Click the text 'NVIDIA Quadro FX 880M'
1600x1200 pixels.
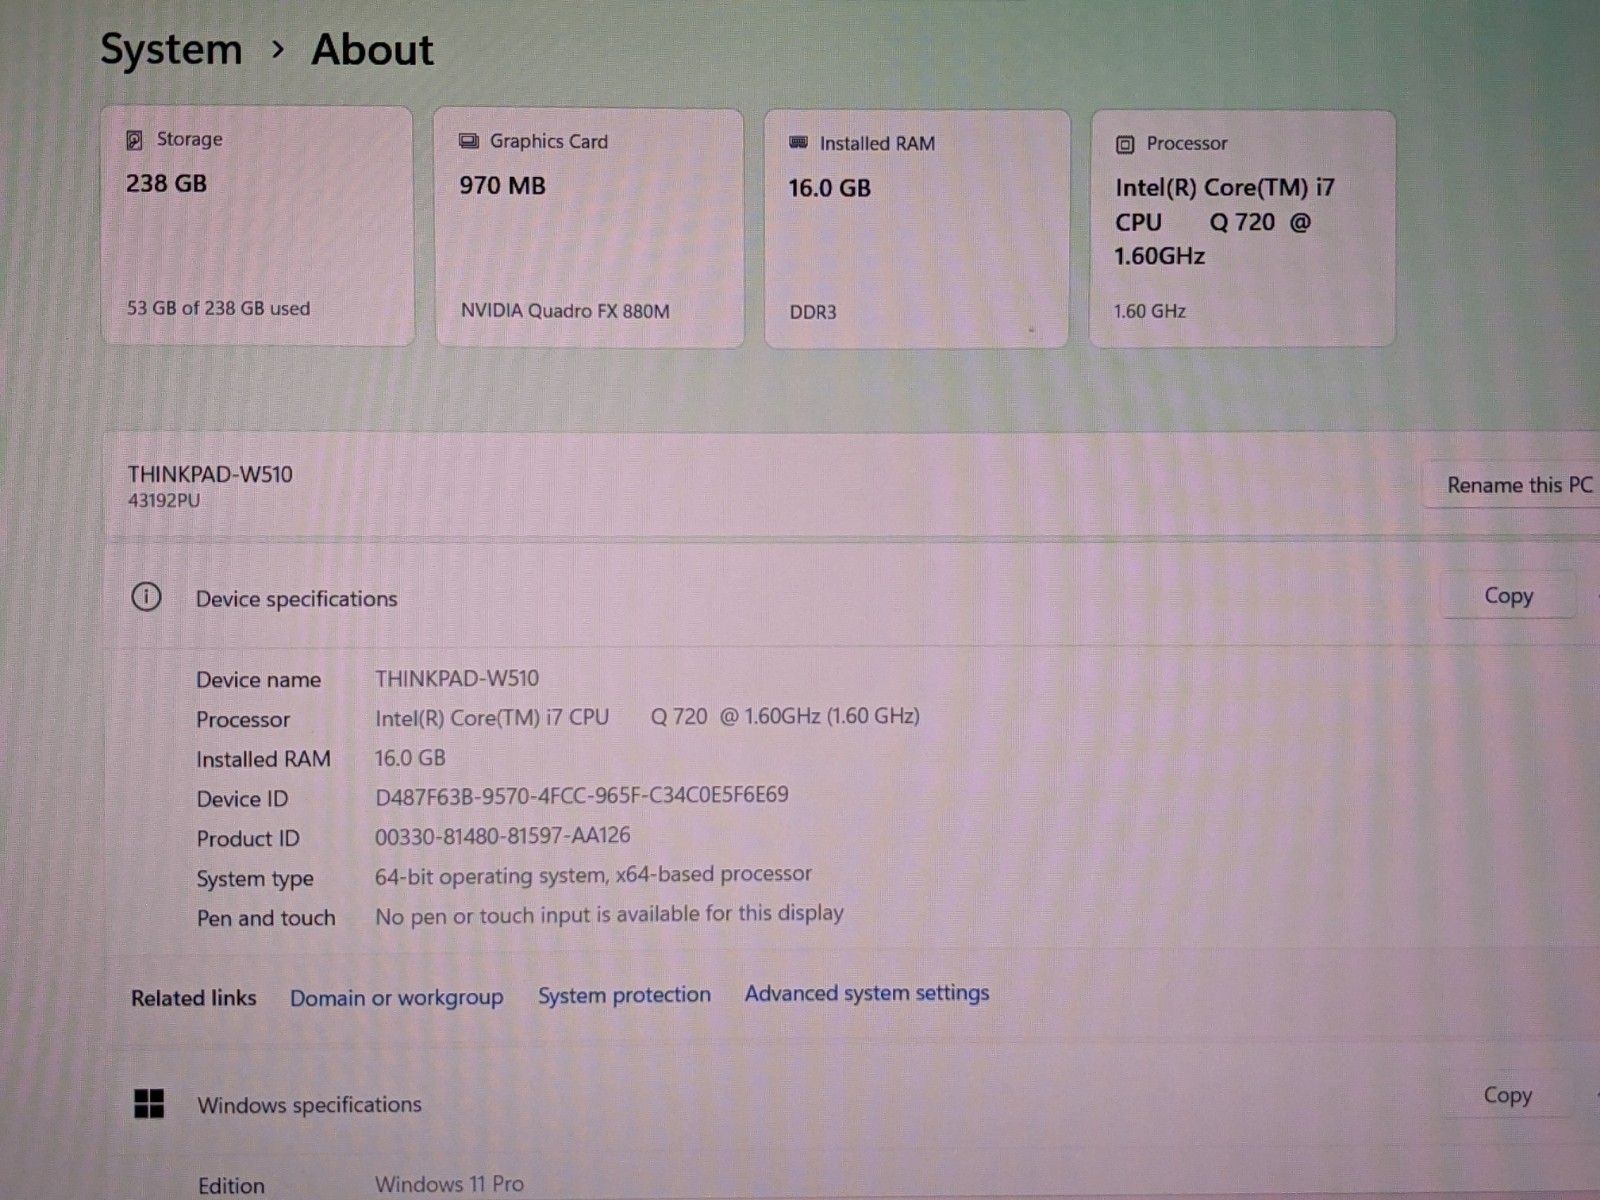[x=565, y=311]
